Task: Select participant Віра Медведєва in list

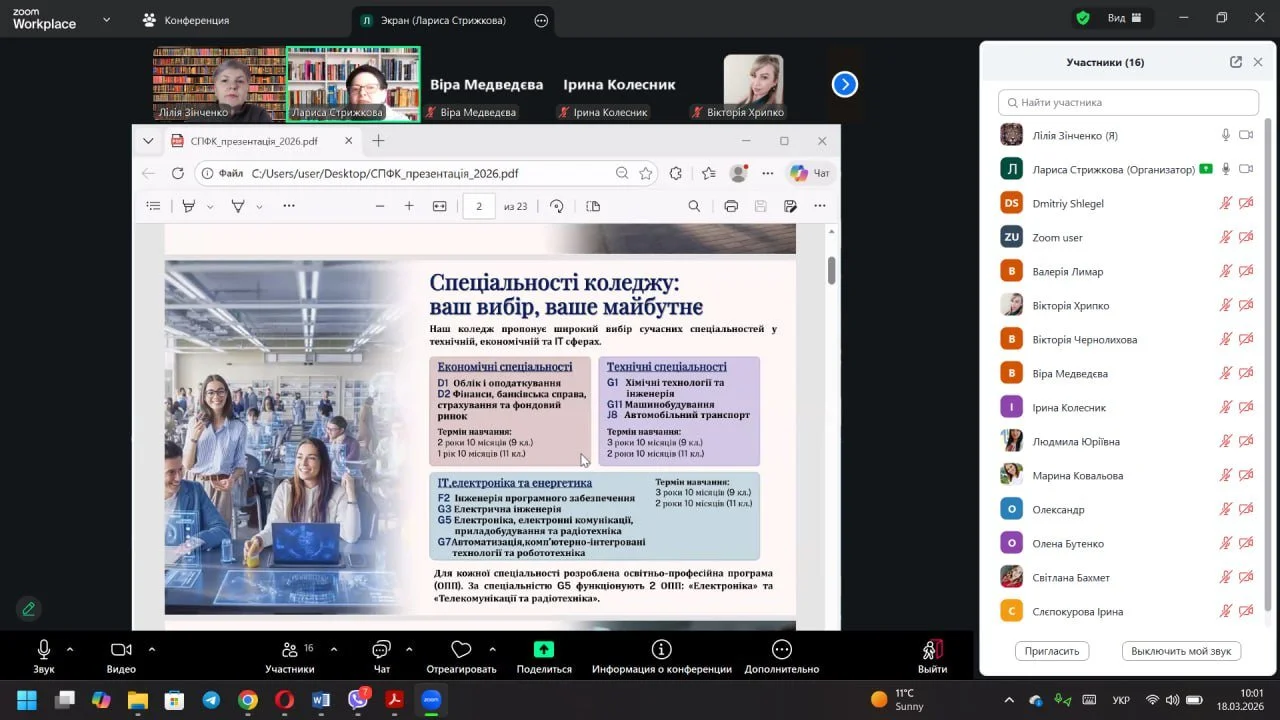Action: [x=1128, y=373]
